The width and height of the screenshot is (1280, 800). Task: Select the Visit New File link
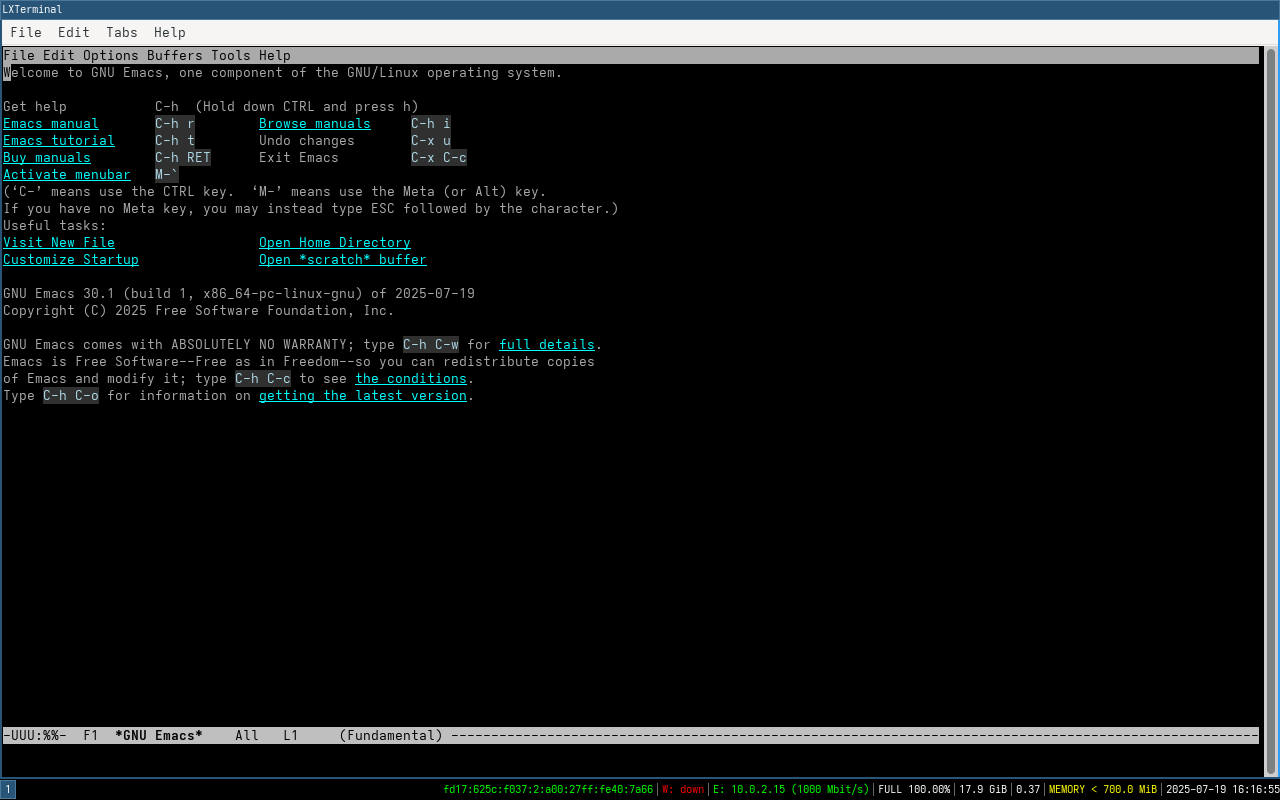[x=59, y=243]
